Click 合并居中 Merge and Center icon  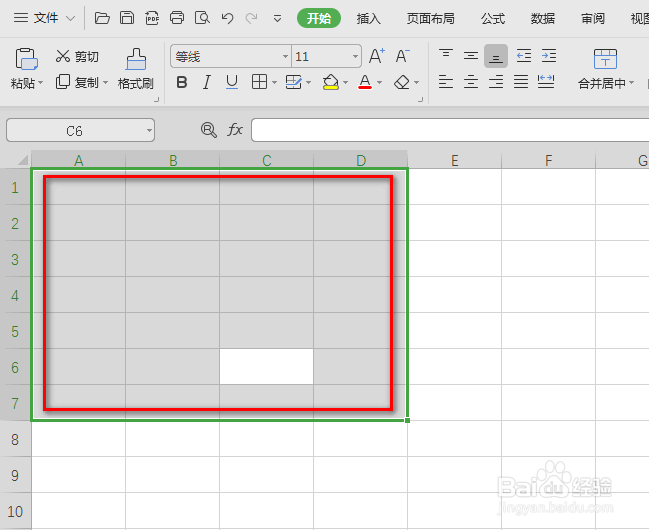point(605,59)
